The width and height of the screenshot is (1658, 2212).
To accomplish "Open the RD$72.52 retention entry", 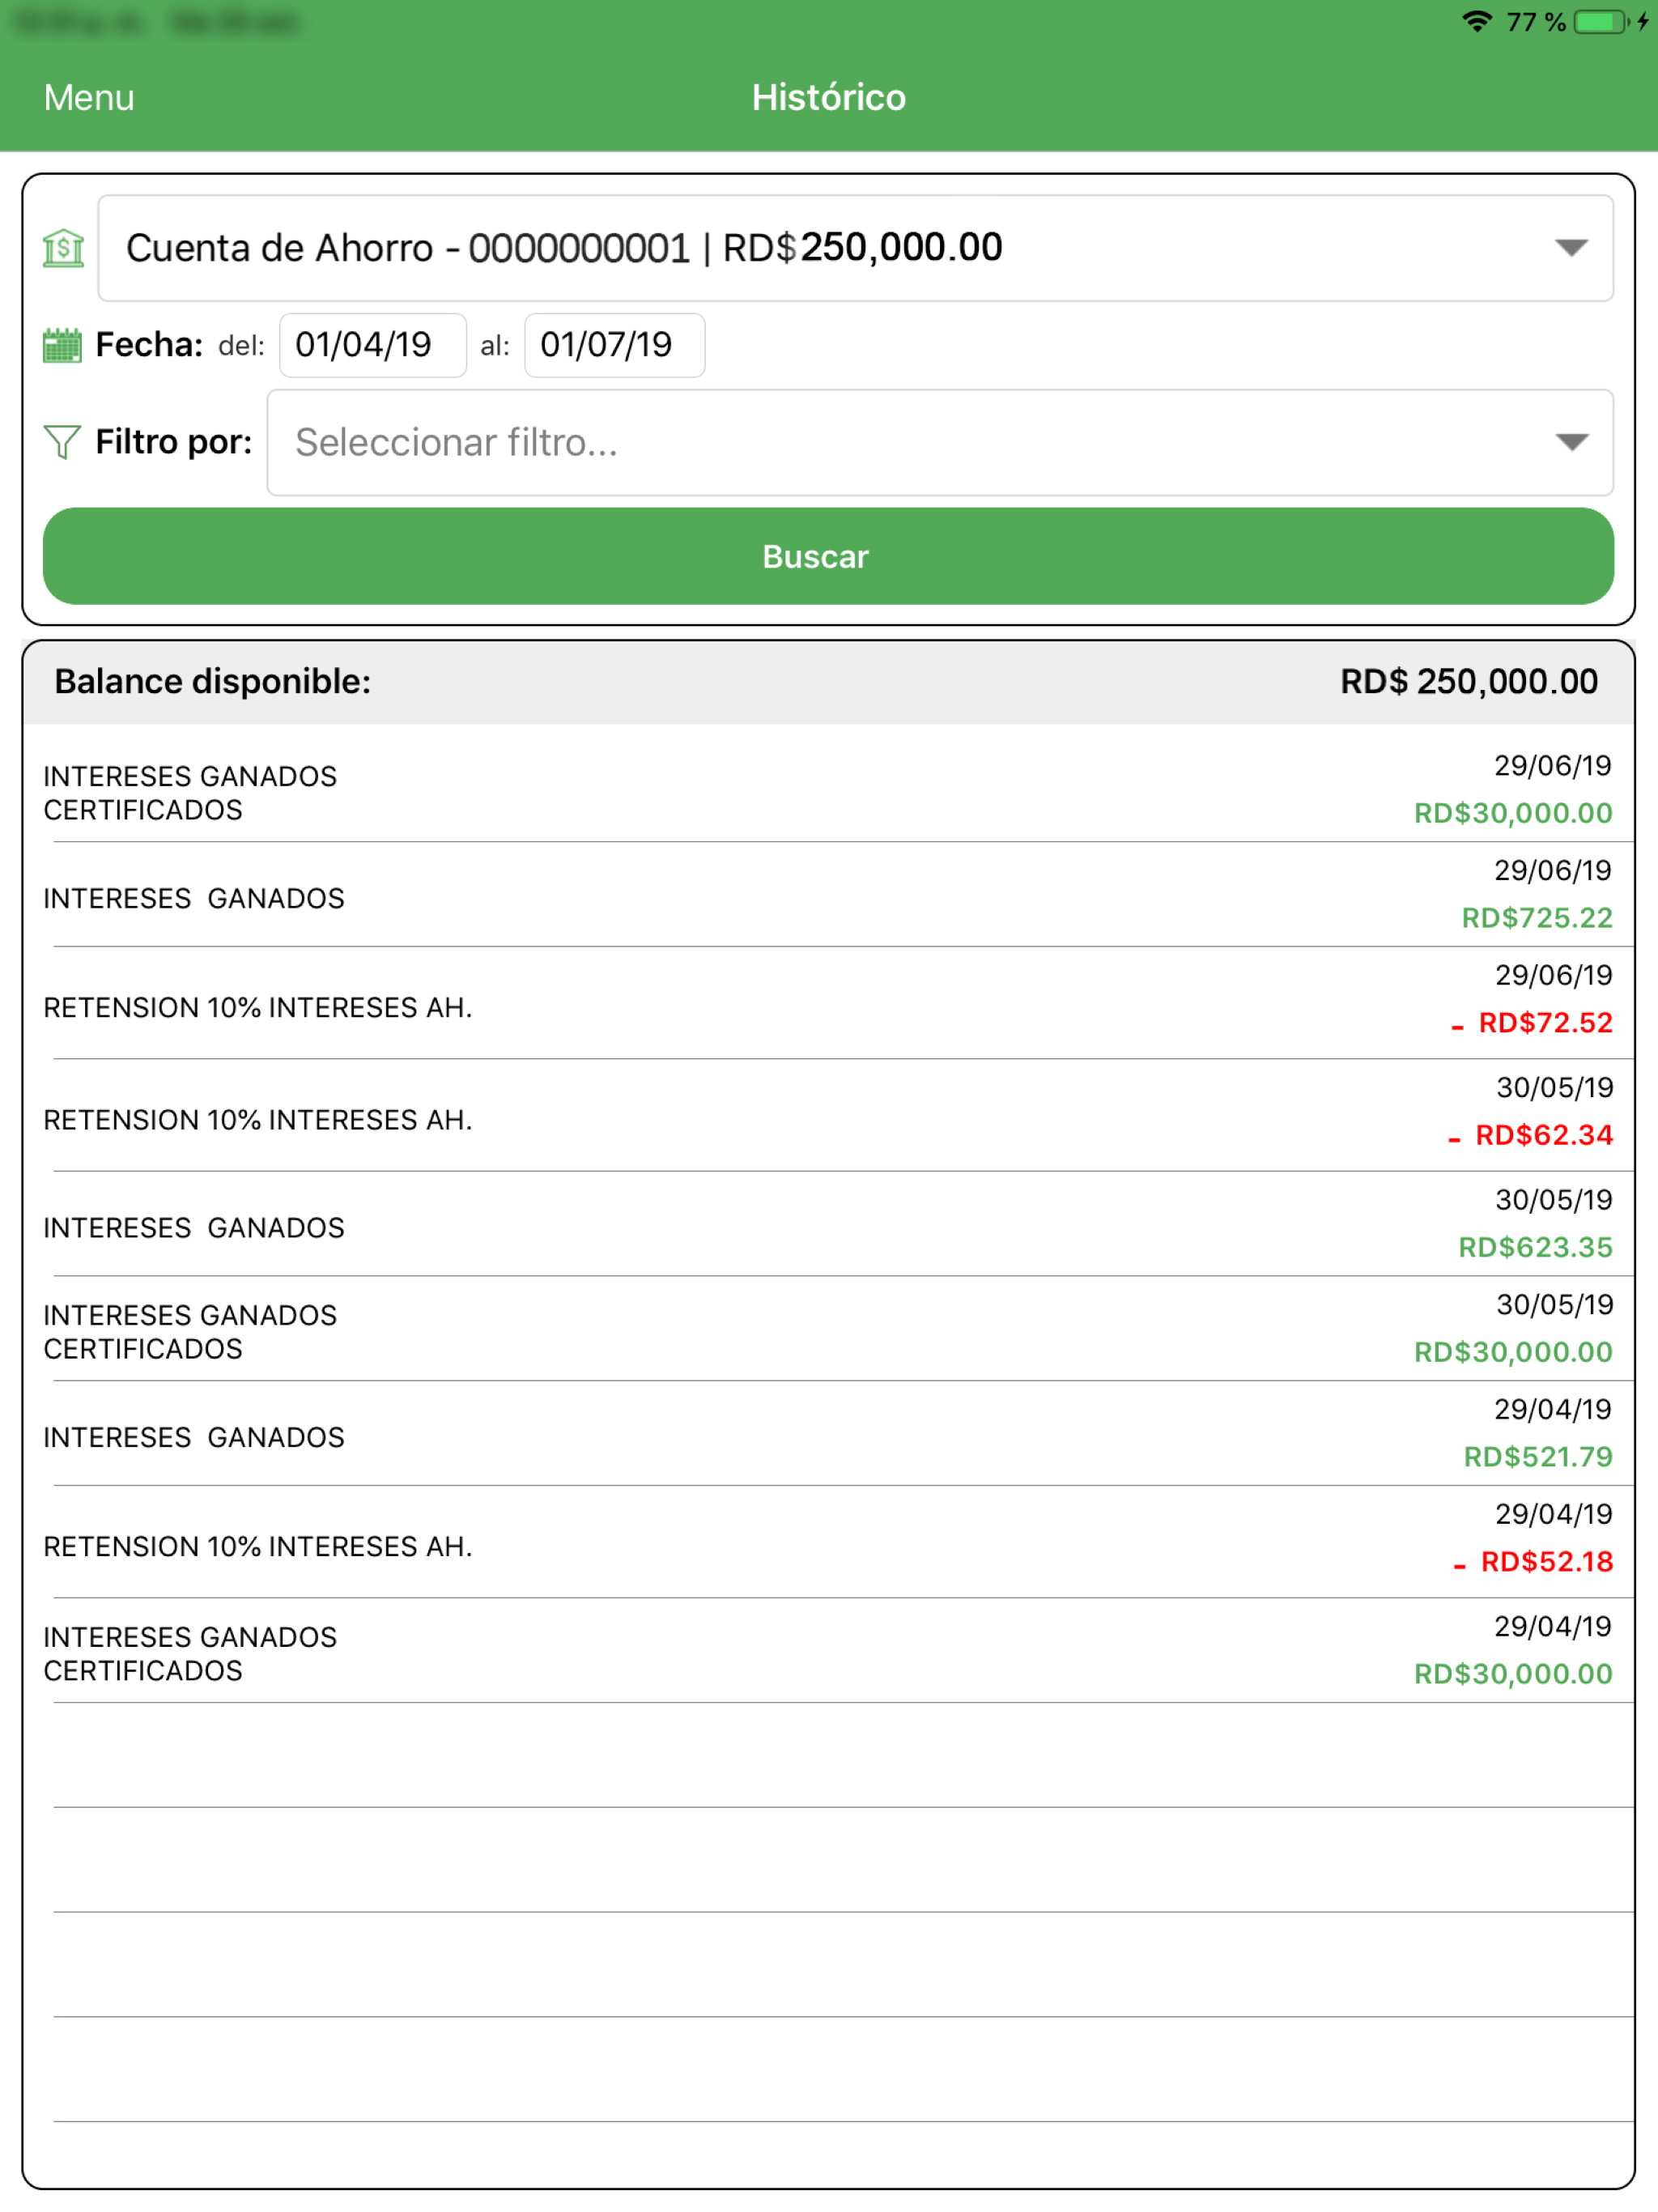I will [x=828, y=1003].
